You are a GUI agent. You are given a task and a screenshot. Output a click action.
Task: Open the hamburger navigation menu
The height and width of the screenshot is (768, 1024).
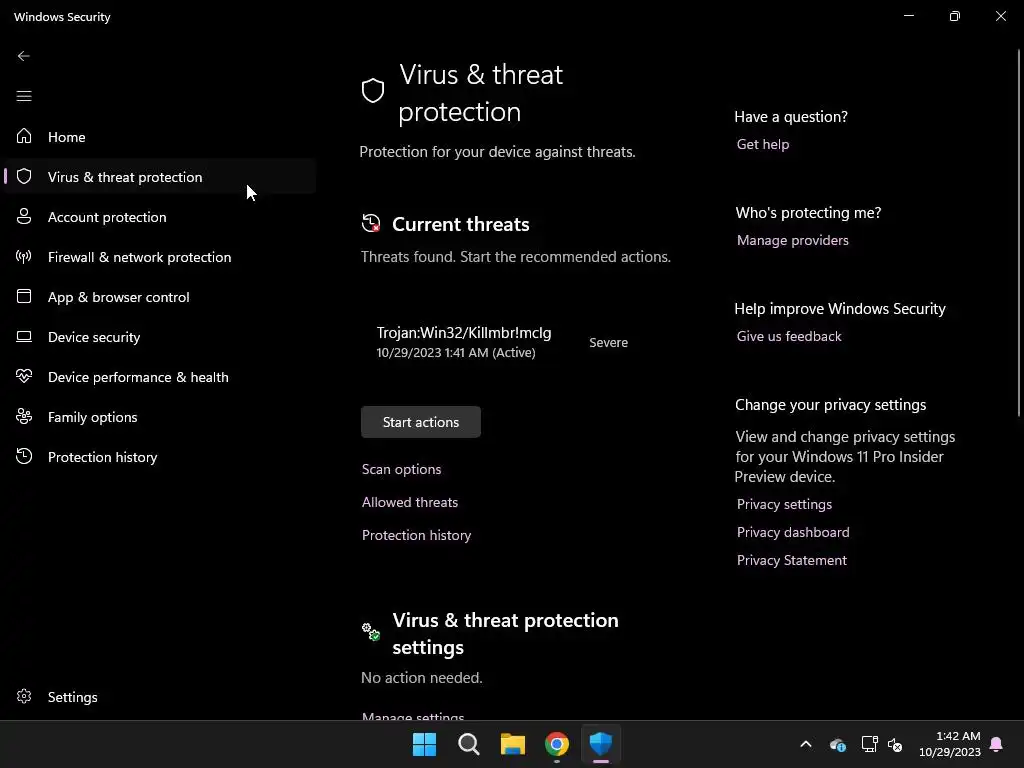[24, 97]
